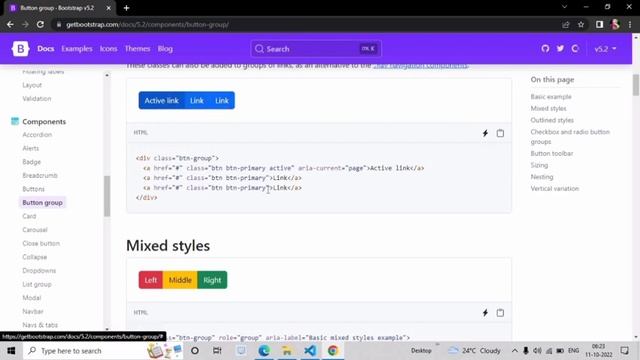The height and width of the screenshot is (360, 640).
Task: Jump to Nesting section
Action: [x=542, y=177]
